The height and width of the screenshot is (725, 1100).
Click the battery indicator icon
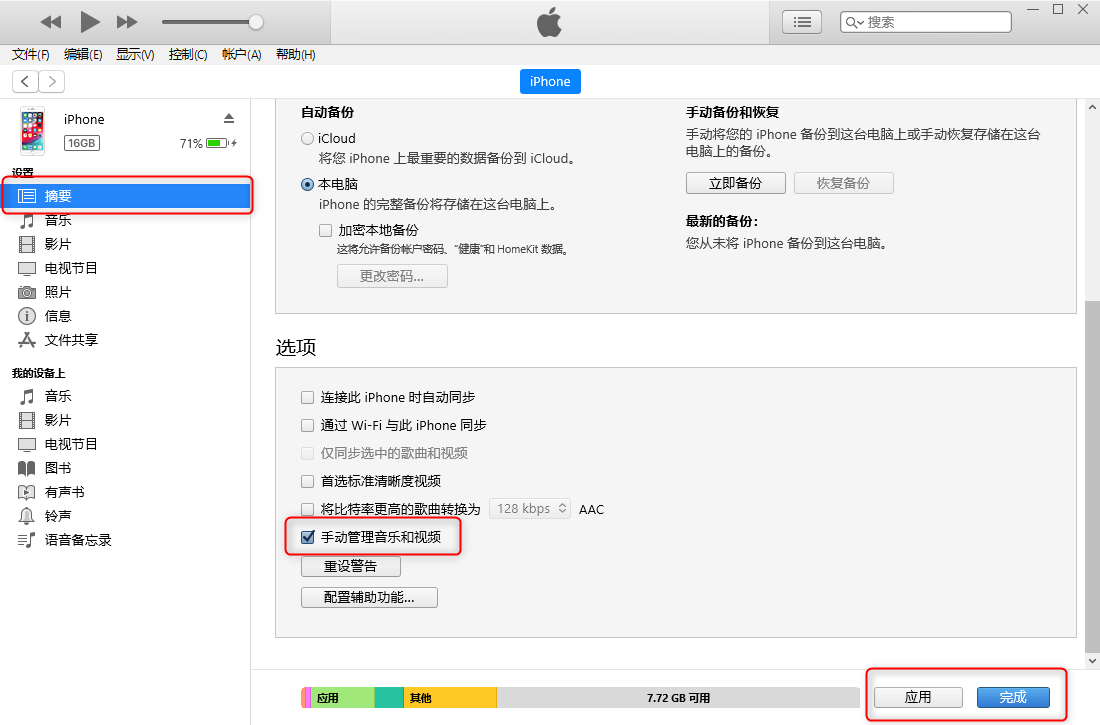point(217,143)
